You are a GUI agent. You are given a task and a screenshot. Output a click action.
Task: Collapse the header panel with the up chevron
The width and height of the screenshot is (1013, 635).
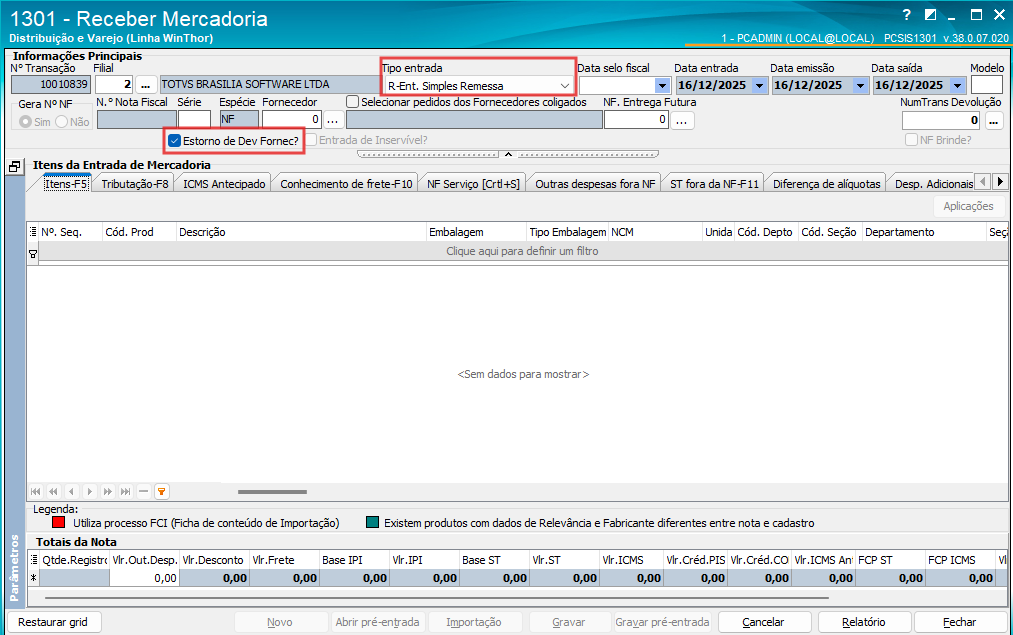[x=508, y=154]
